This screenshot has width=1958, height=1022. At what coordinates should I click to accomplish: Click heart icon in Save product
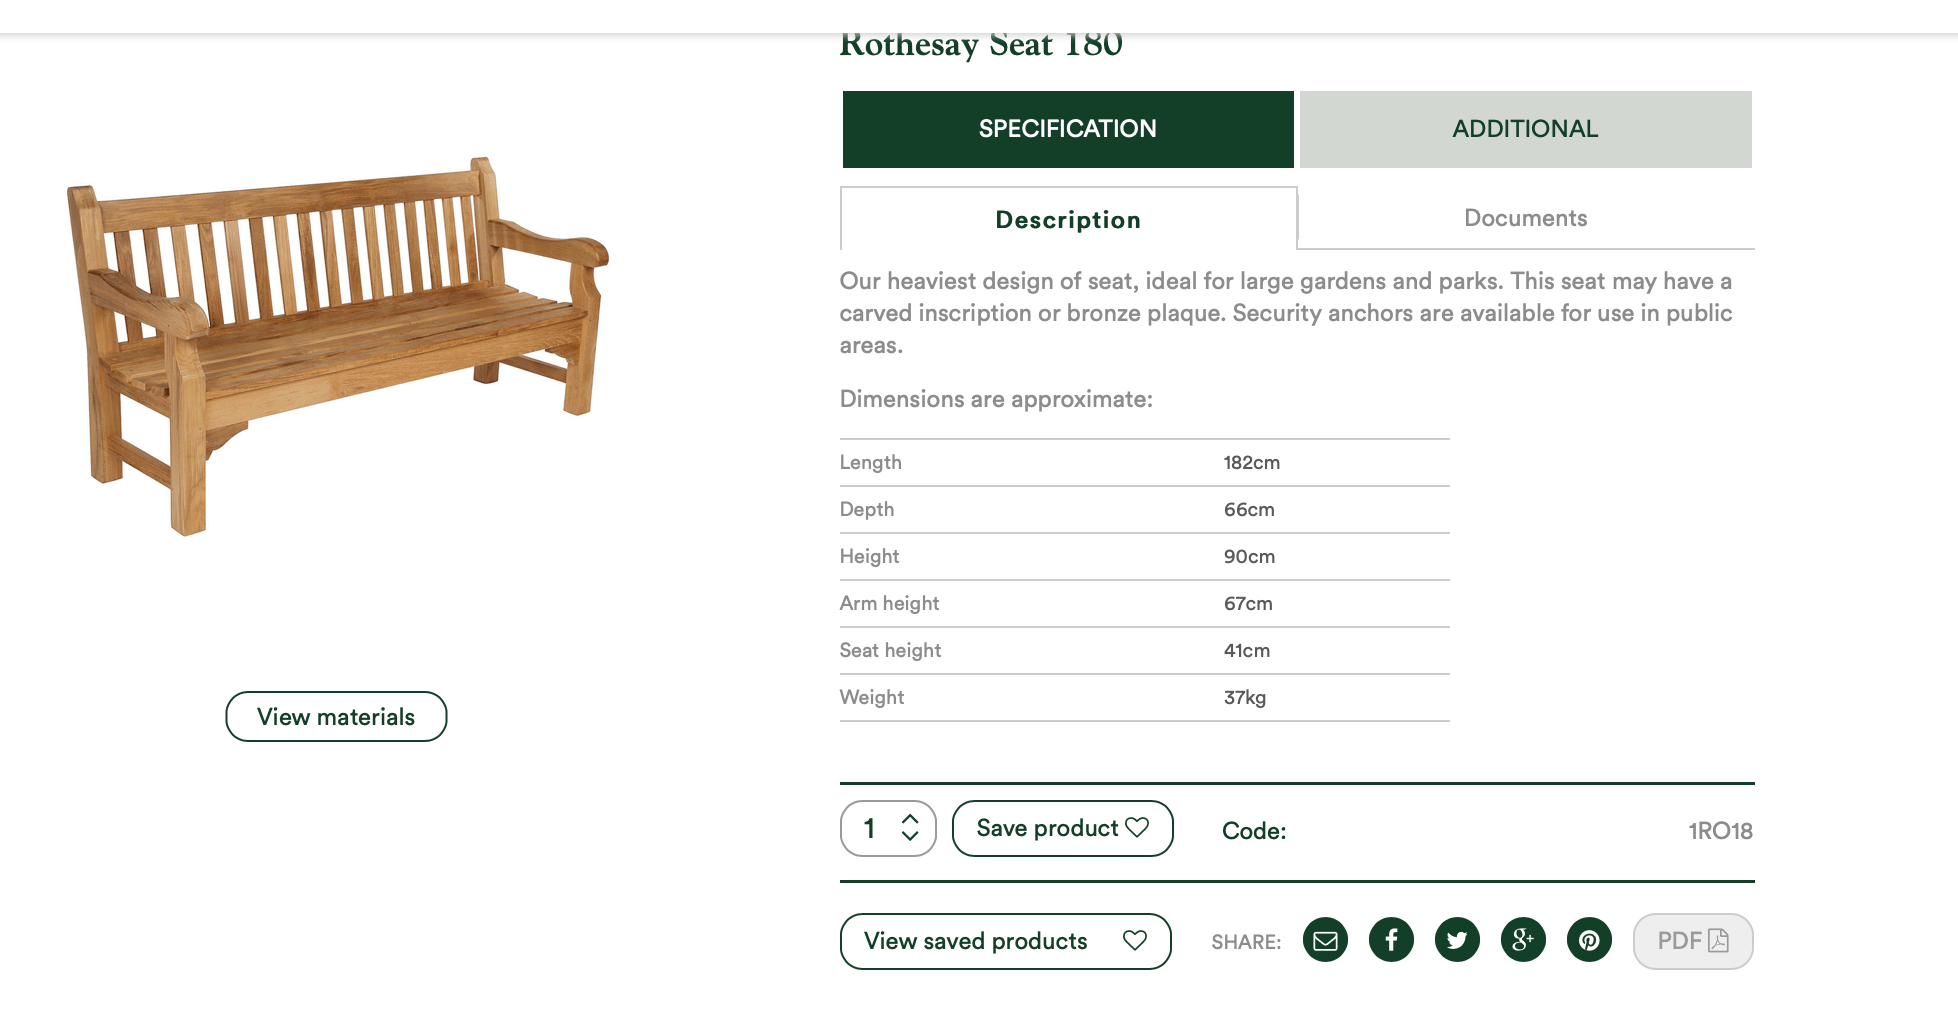pyautogui.click(x=1137, y=827)
